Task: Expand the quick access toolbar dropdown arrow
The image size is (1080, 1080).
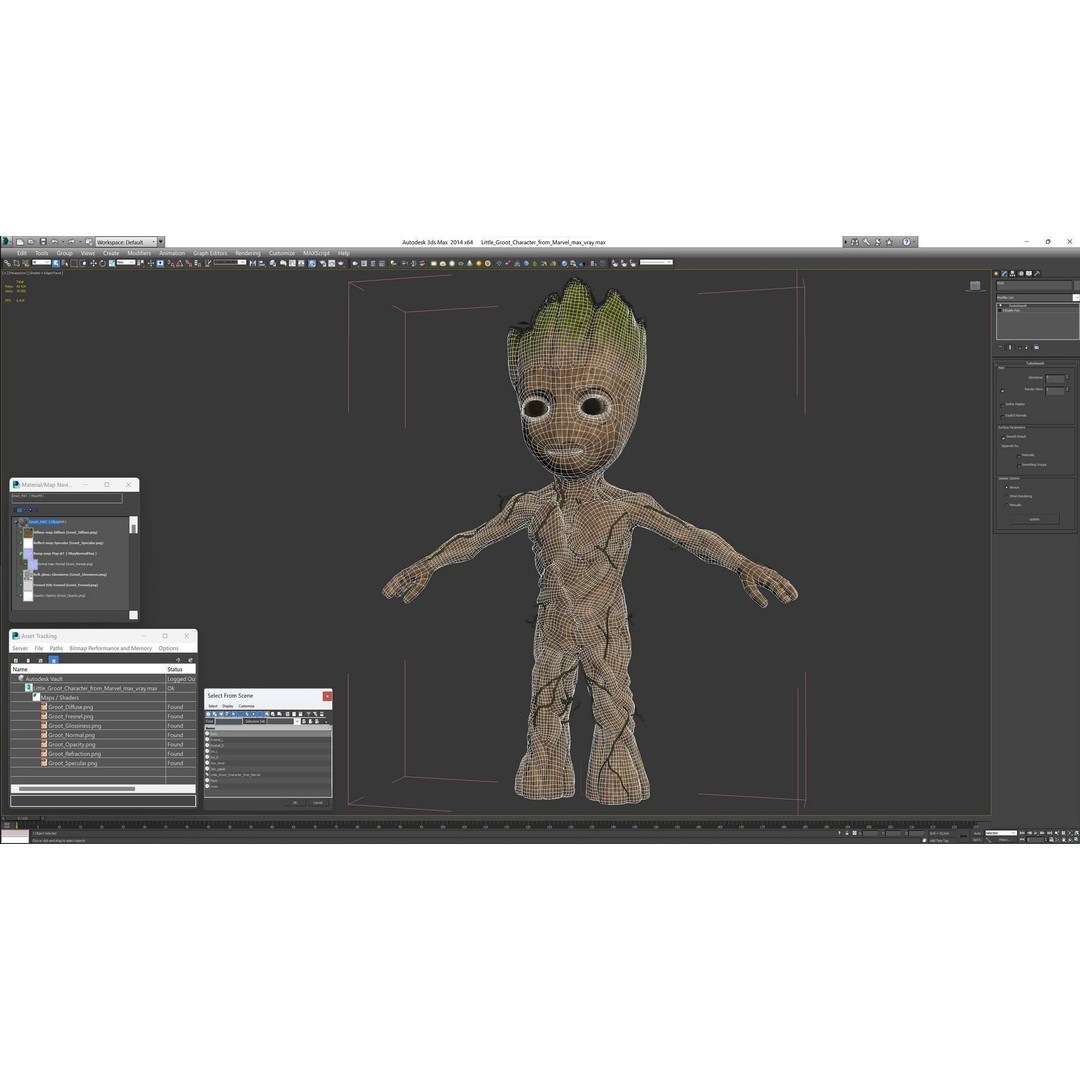Action: [x=160, y=242]
